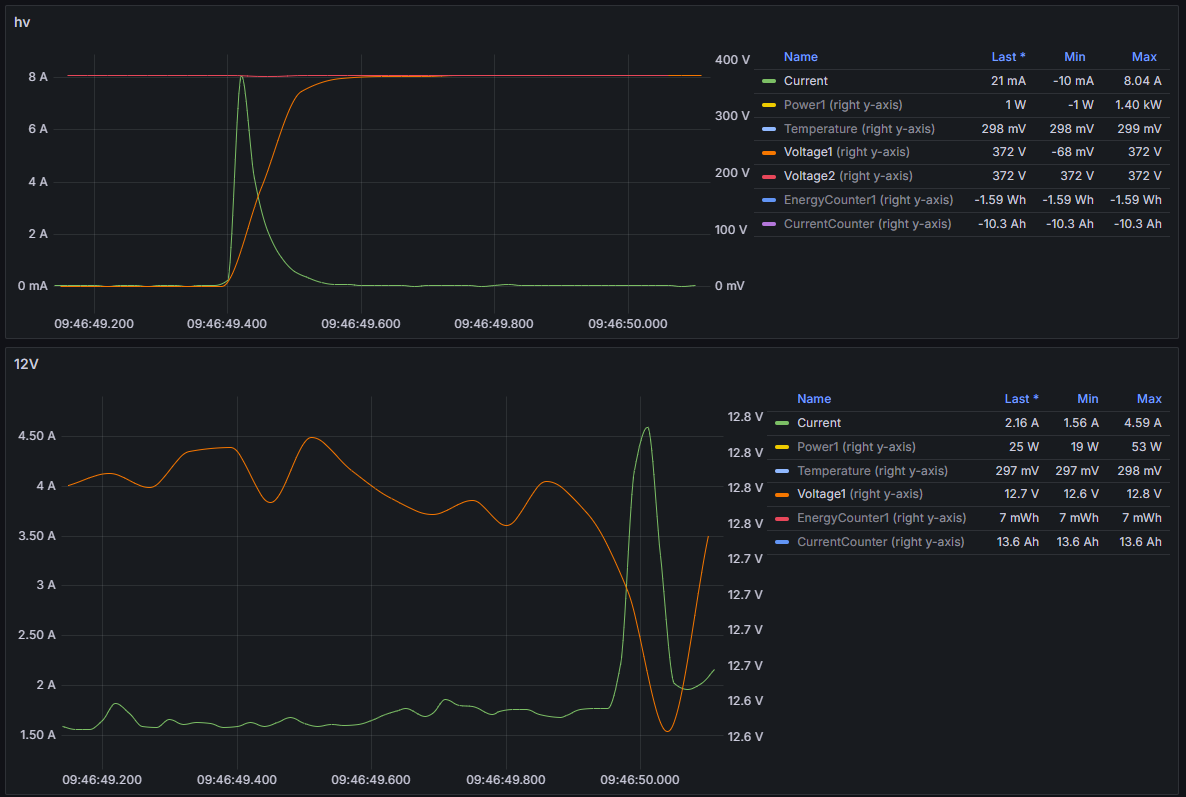Image resolution: width=1186 pixels, height=797 pixels.
Task: Click the orange Voltage1 color swatch in hv legend
Action: coord(768,153)
